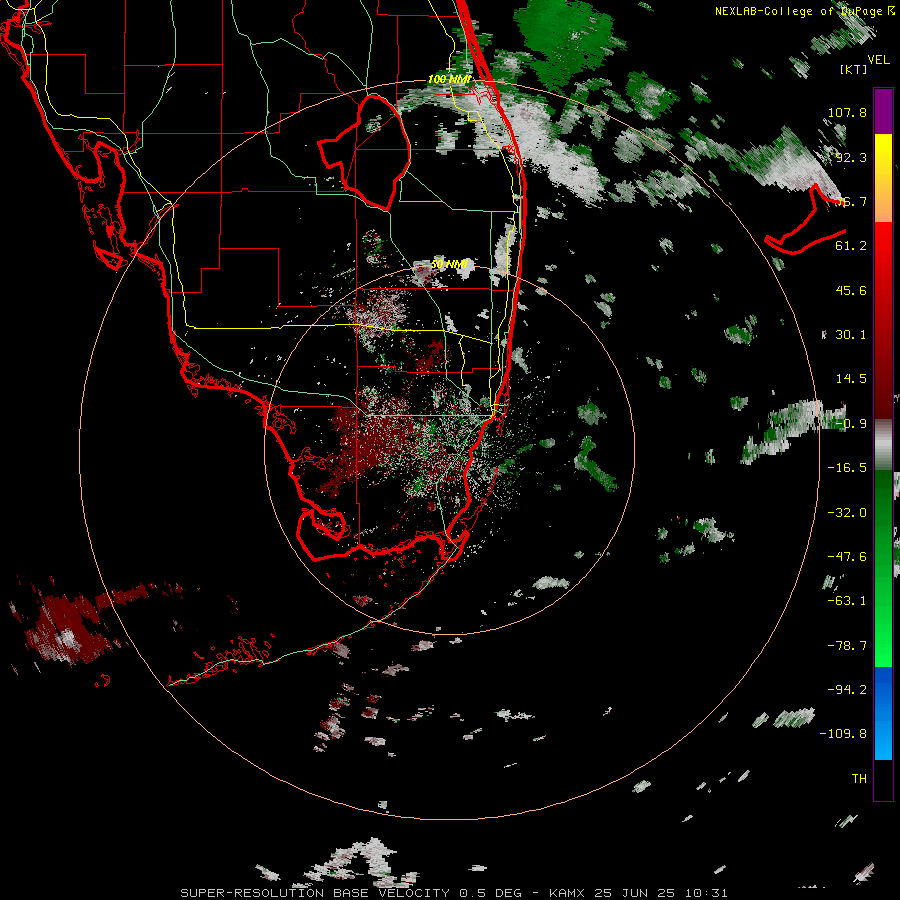The image size is (900, 900).
Task: Click the VEL legend title
Action: click(x=878, y=59)
